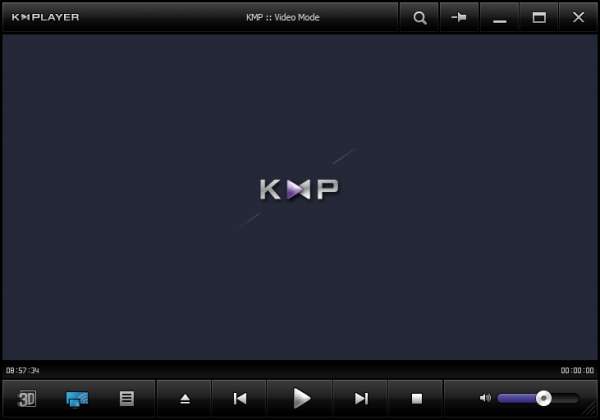Click the total time 00:00:00 display
Viewport: 600px width, 420px height.
click(577, 370)
